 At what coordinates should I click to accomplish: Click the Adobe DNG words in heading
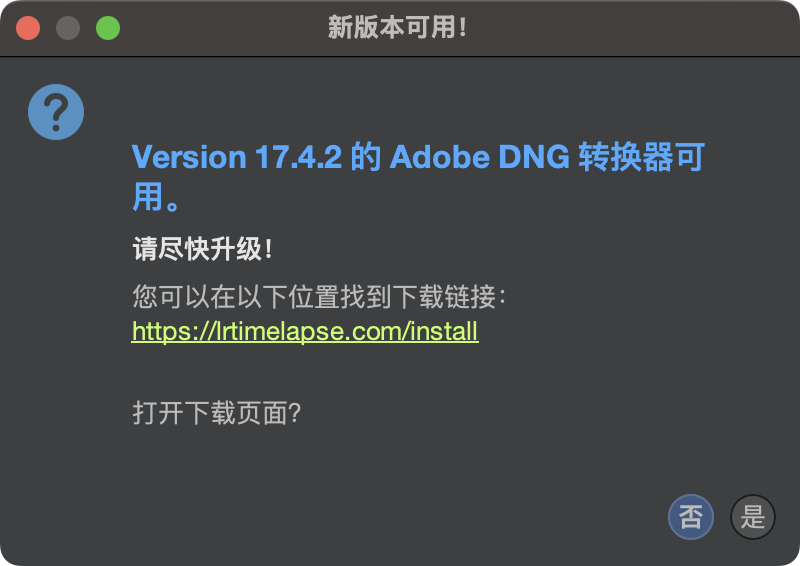480,157
